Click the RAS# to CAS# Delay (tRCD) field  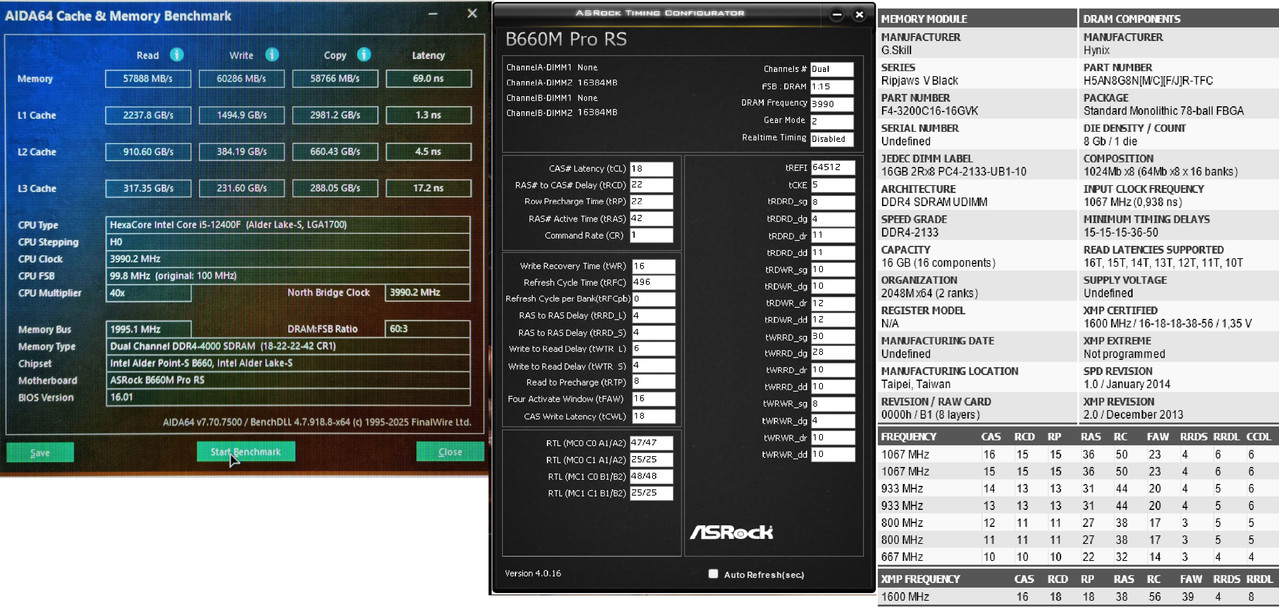651,185
